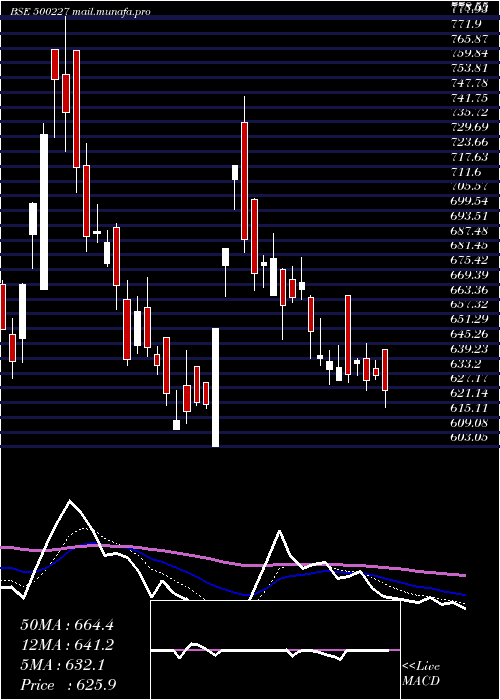Select the 645.26 price axis label
This screenshot has width=500, height=700.
coord(470,334)
